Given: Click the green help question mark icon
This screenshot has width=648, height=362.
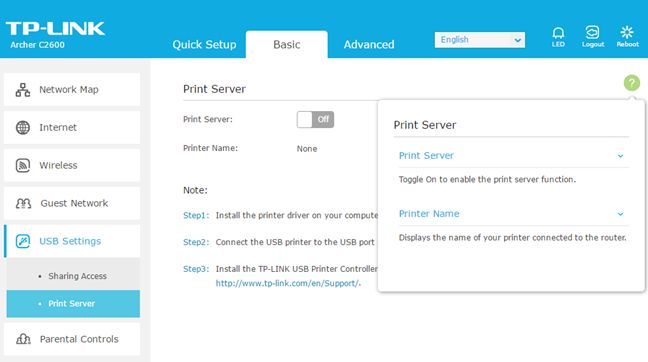Looking at the screenshot, I should click(x=631, y=83).
